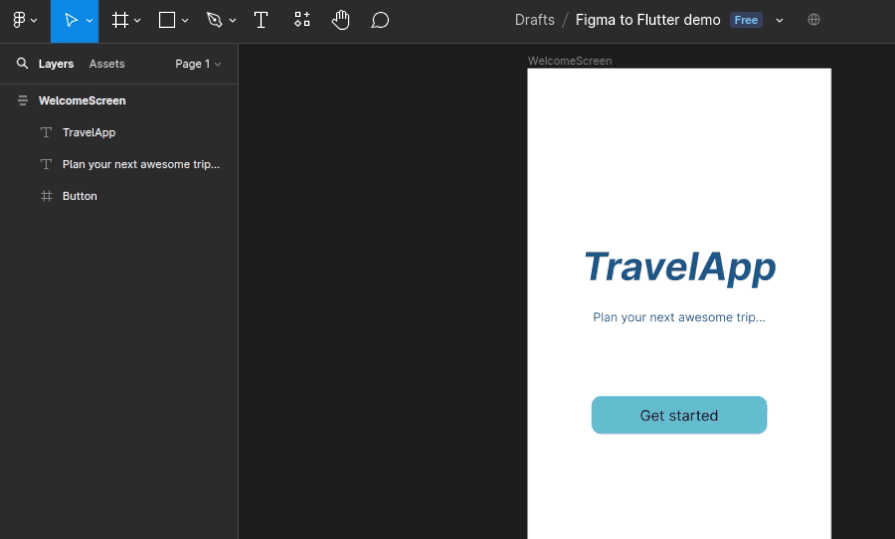Expand the Move tool options chevron
This screenshot has height=539, width=895.
(89, 21)
